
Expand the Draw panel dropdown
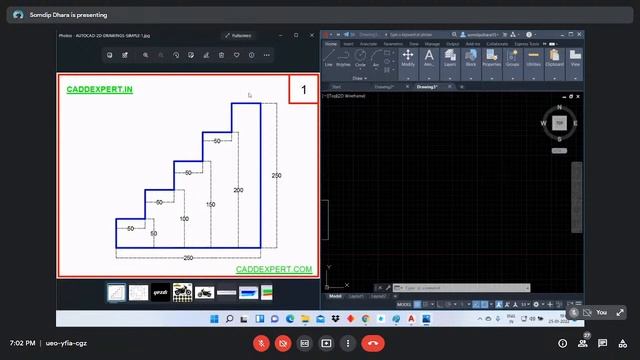(x=360, y=78)
